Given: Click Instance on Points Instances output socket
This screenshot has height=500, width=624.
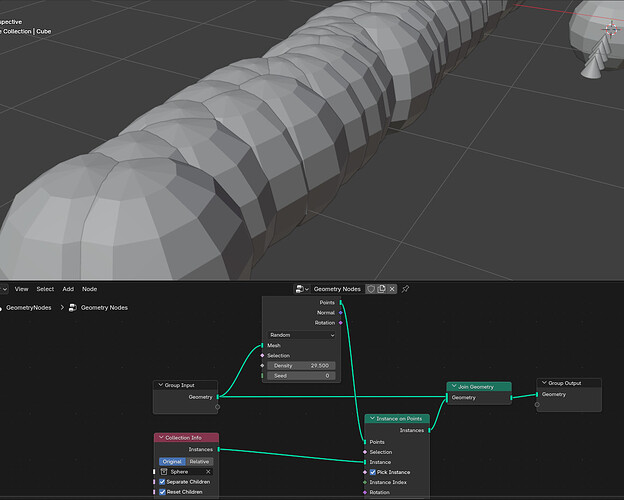Looking at the screenshot, I should click(429, 430).
